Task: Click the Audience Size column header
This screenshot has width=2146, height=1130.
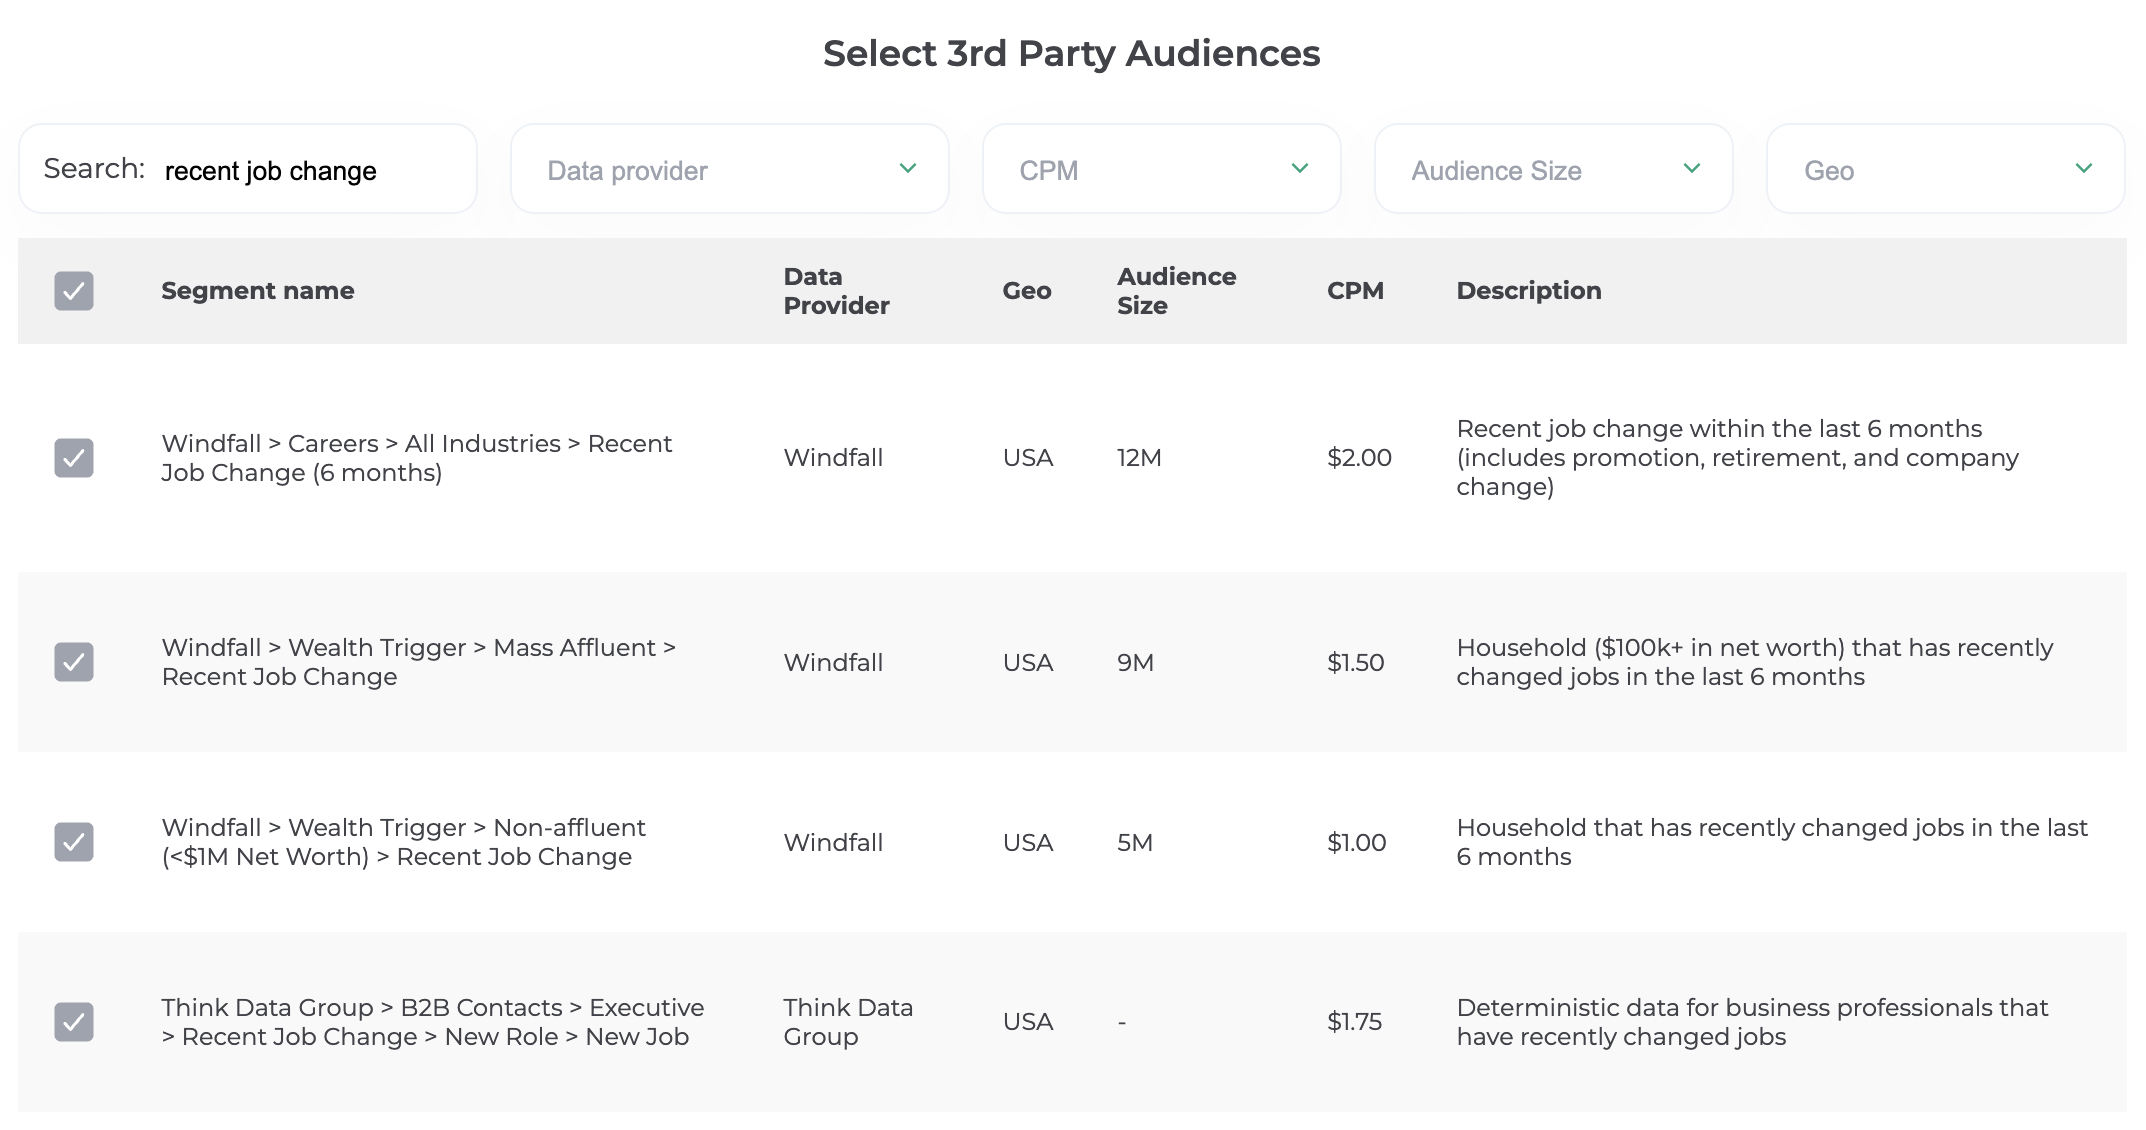Action: click(1176, 291)
